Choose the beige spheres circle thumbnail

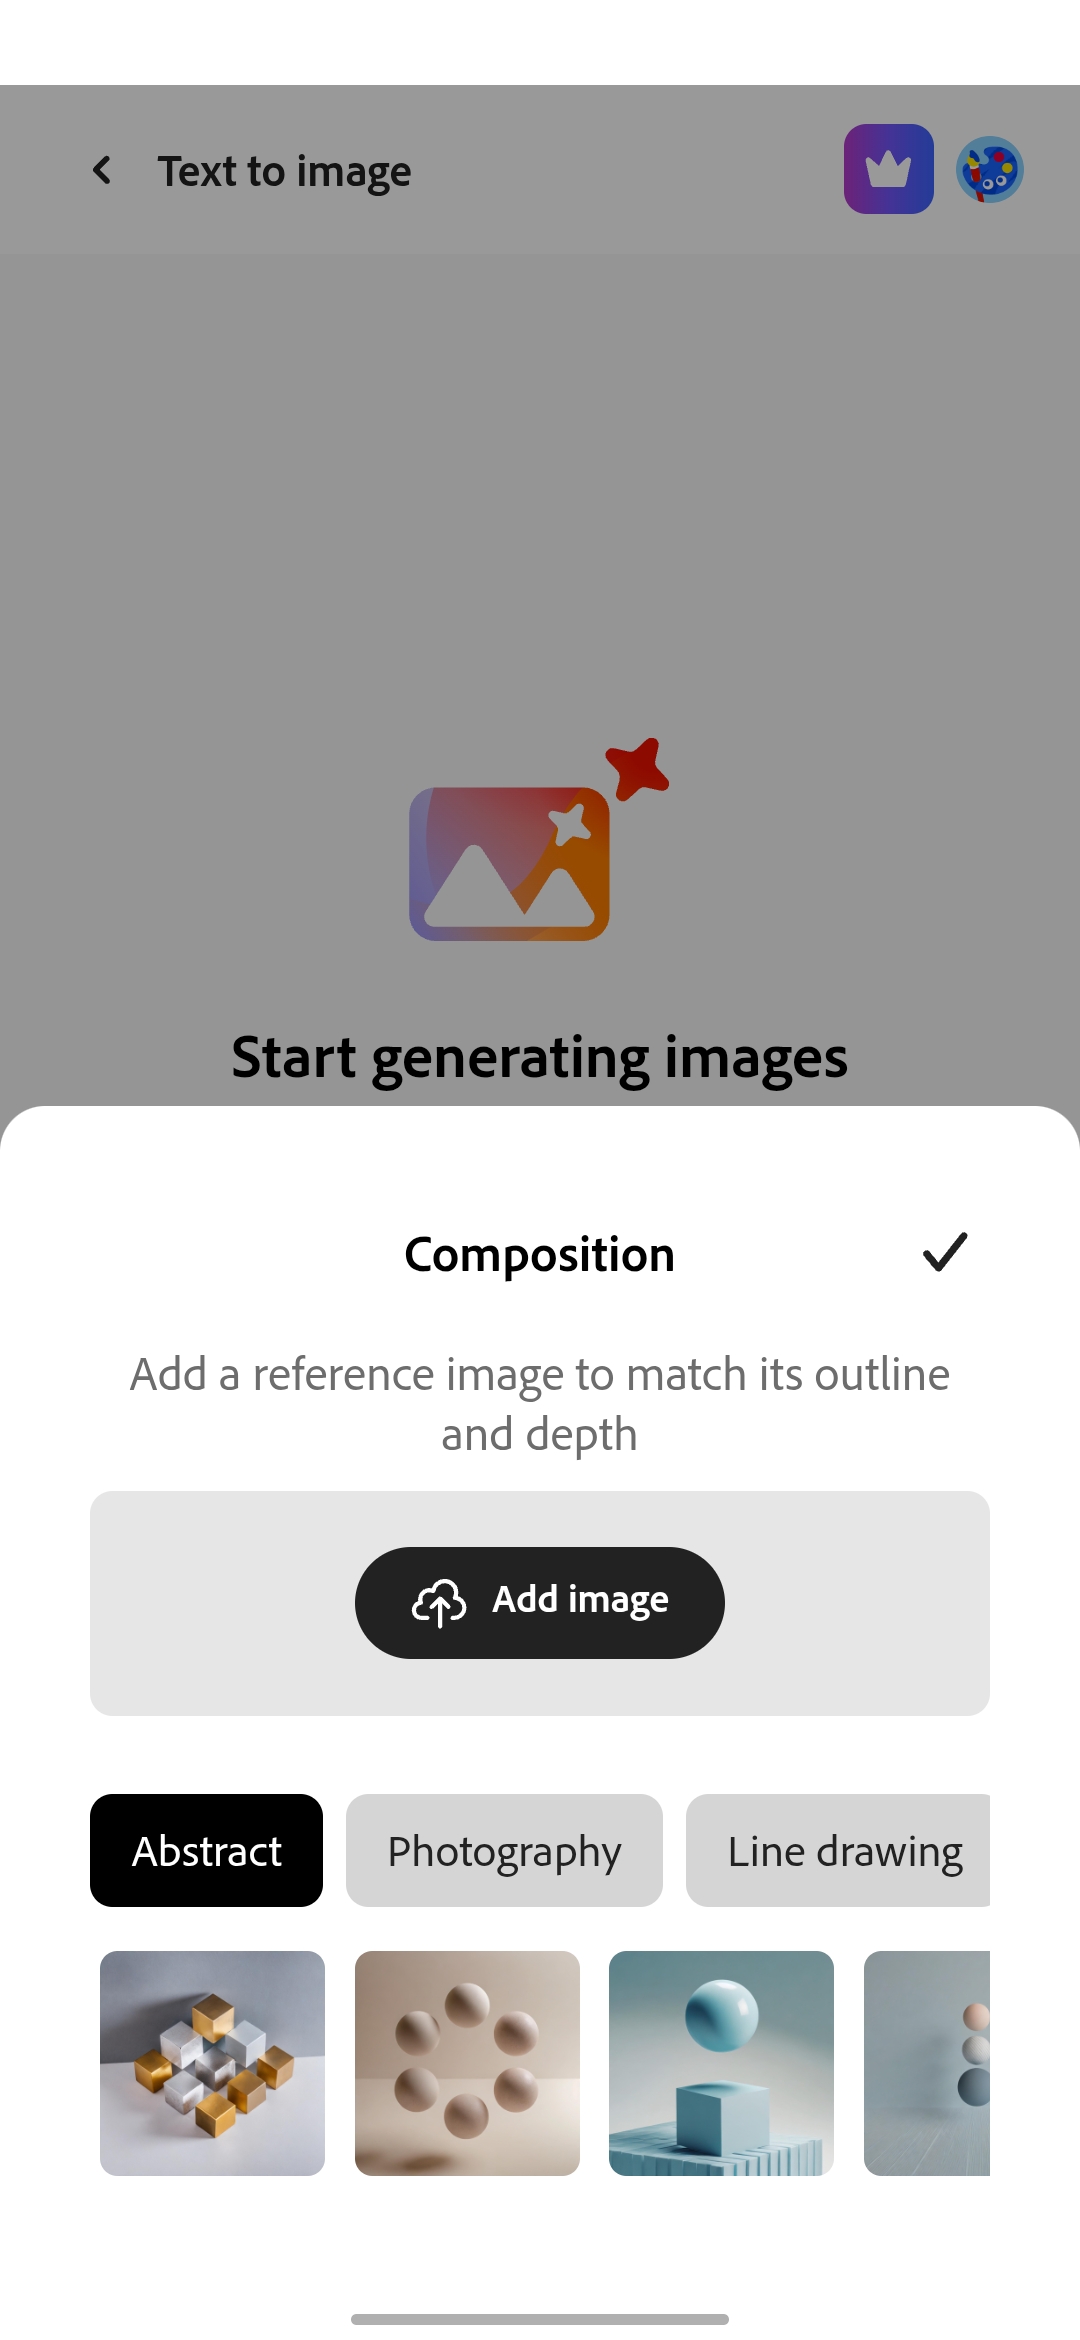point(467,2063)
